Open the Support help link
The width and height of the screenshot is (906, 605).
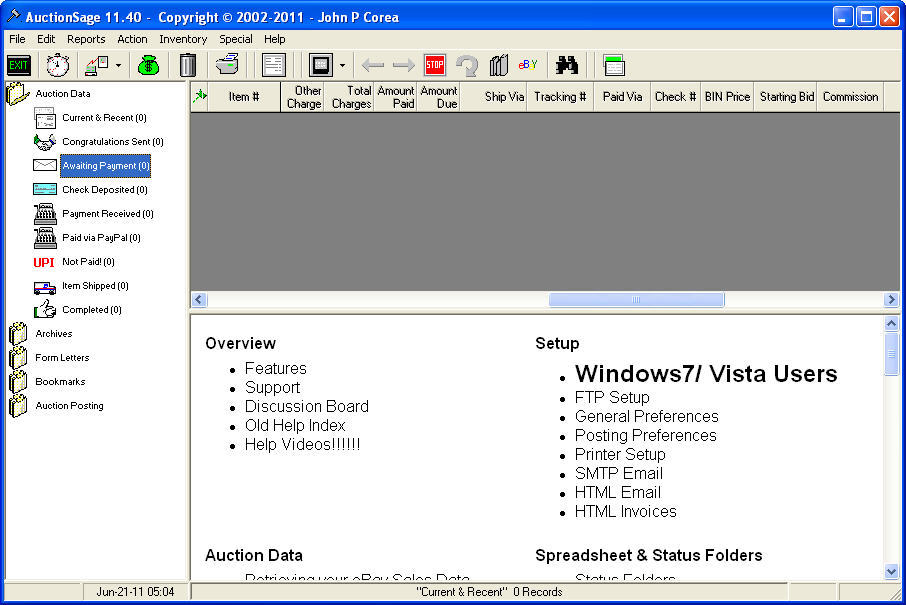pyautogui.click(x=272, y=388)
